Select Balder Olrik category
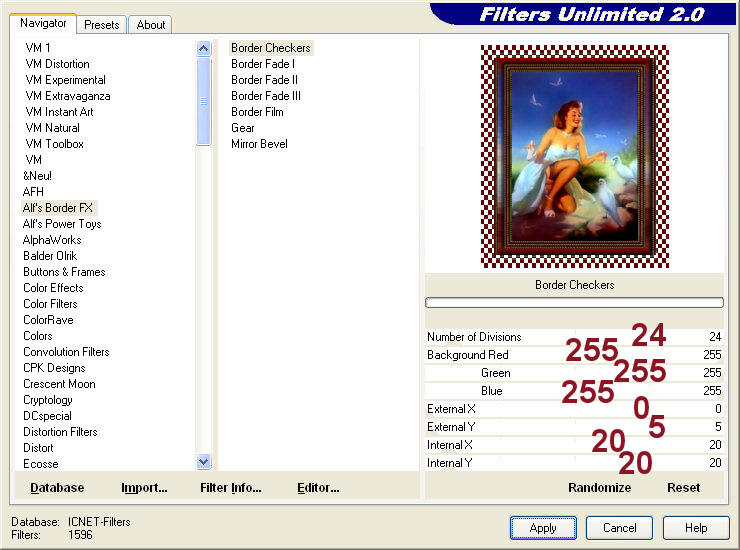Image resolution: width=740 pixels, height=550 pixels. click(50, 256)
